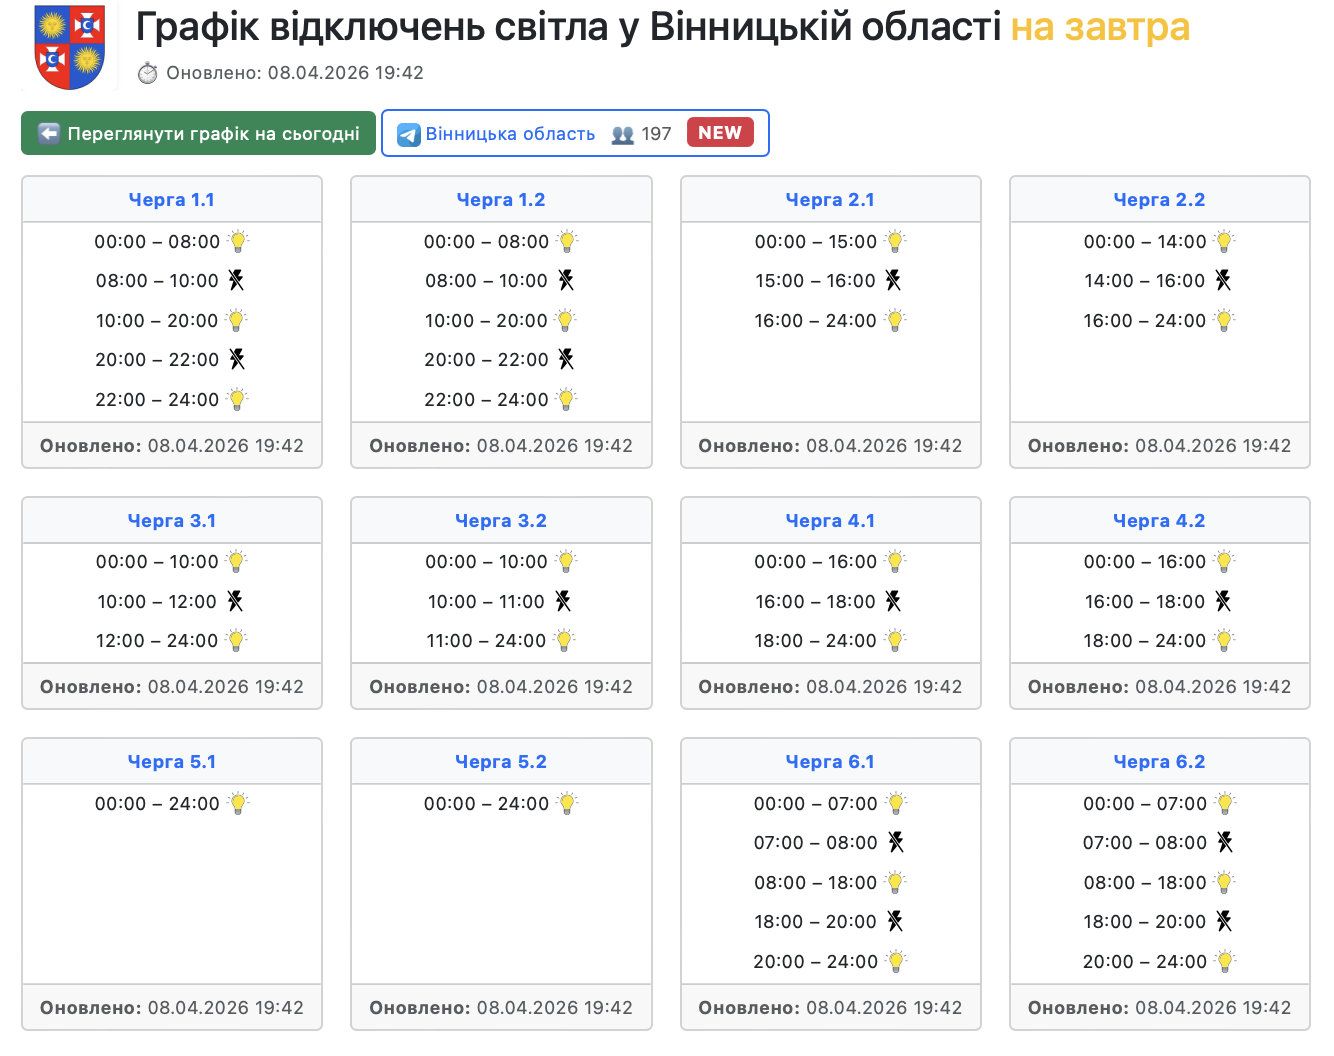Open the Черга 1.2 queue link

click(x=501, y=200)
